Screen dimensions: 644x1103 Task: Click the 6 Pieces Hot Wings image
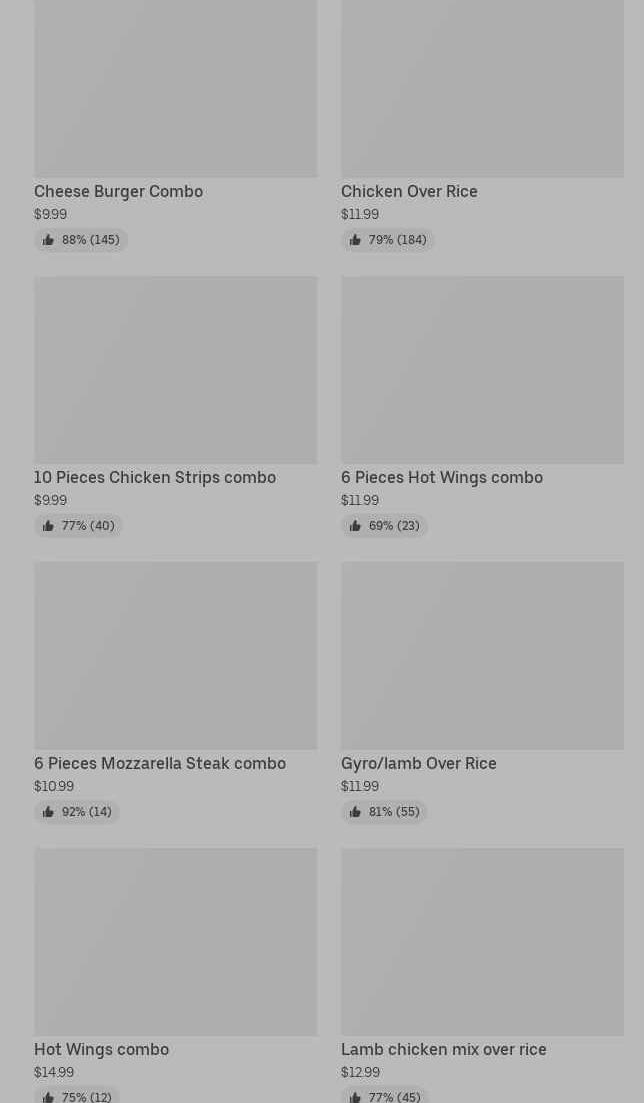[482, 369]
